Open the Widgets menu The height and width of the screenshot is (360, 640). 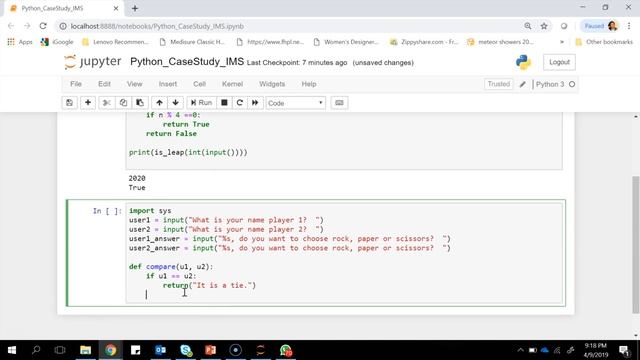click(272, 84)
